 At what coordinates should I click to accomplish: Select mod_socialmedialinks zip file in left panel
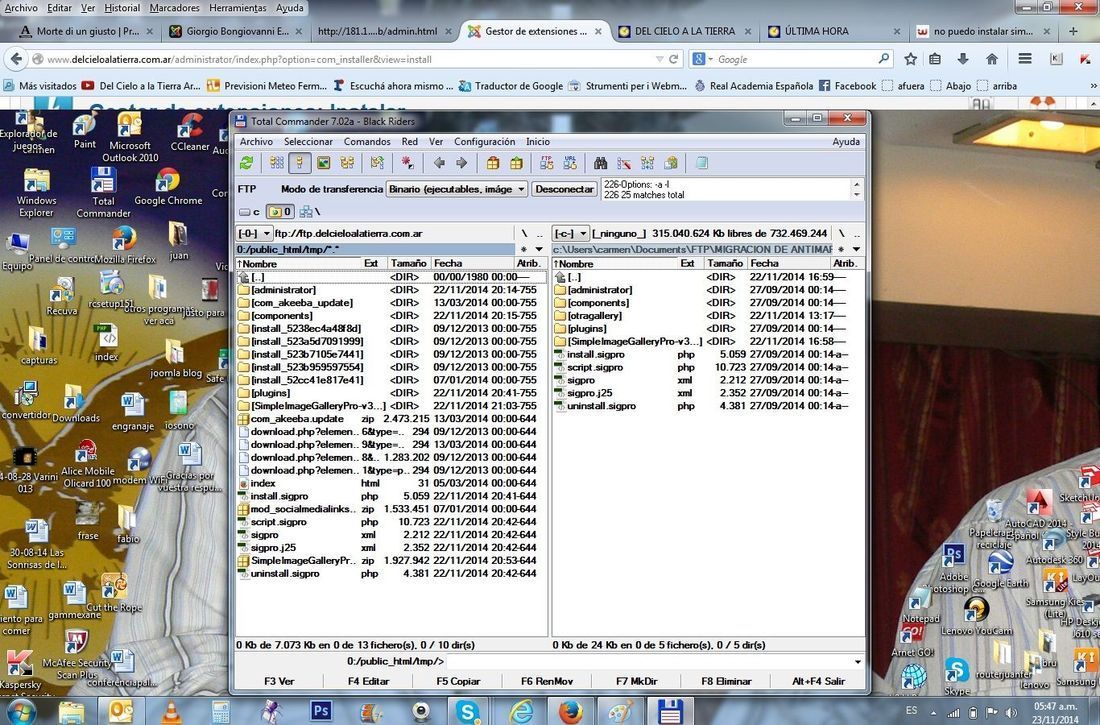click(304, 509)
